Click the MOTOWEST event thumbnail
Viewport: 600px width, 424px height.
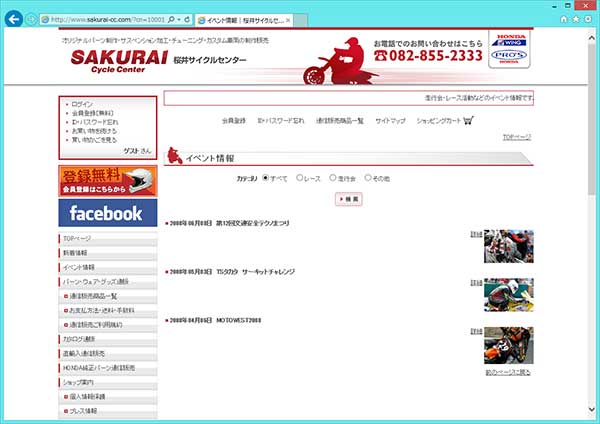[x=509, y=345]
